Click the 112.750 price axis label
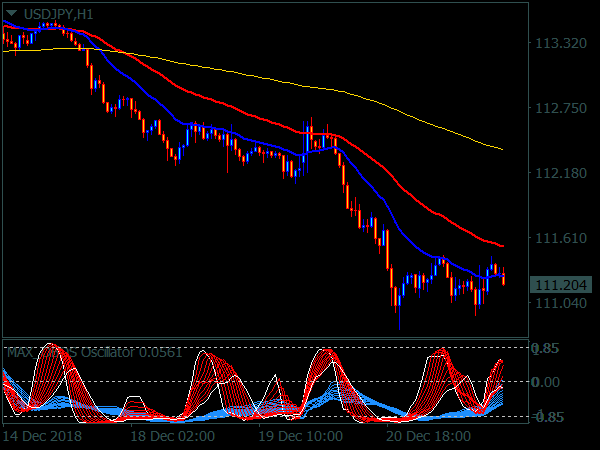This screenshot has width=600, height=450. 560,109
